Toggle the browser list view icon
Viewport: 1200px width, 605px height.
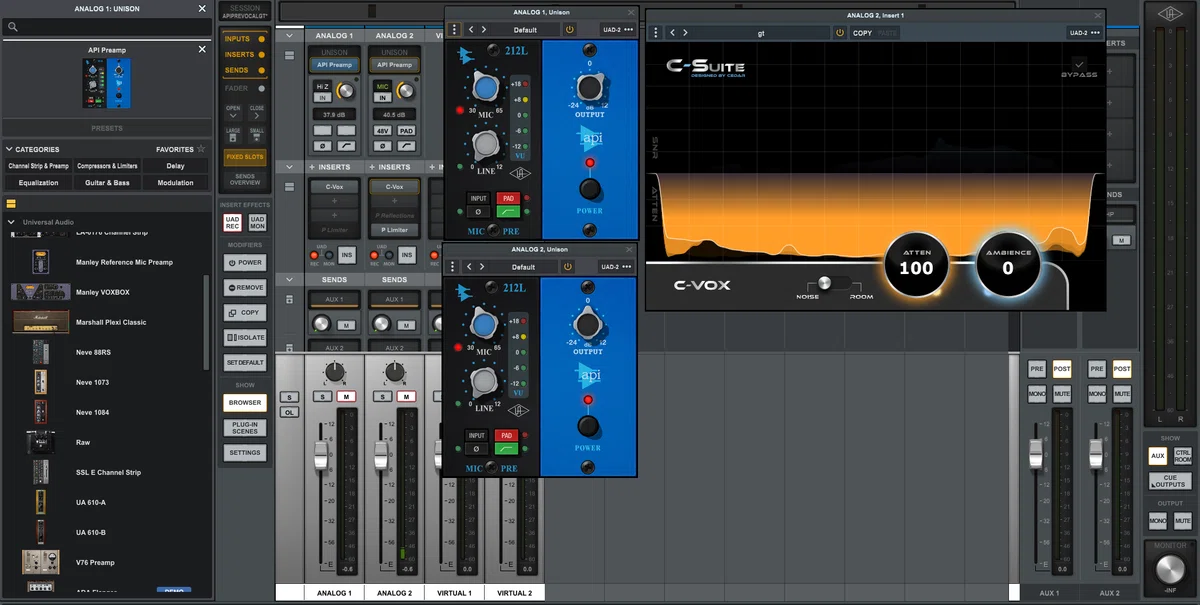click(x=11, y=202)
